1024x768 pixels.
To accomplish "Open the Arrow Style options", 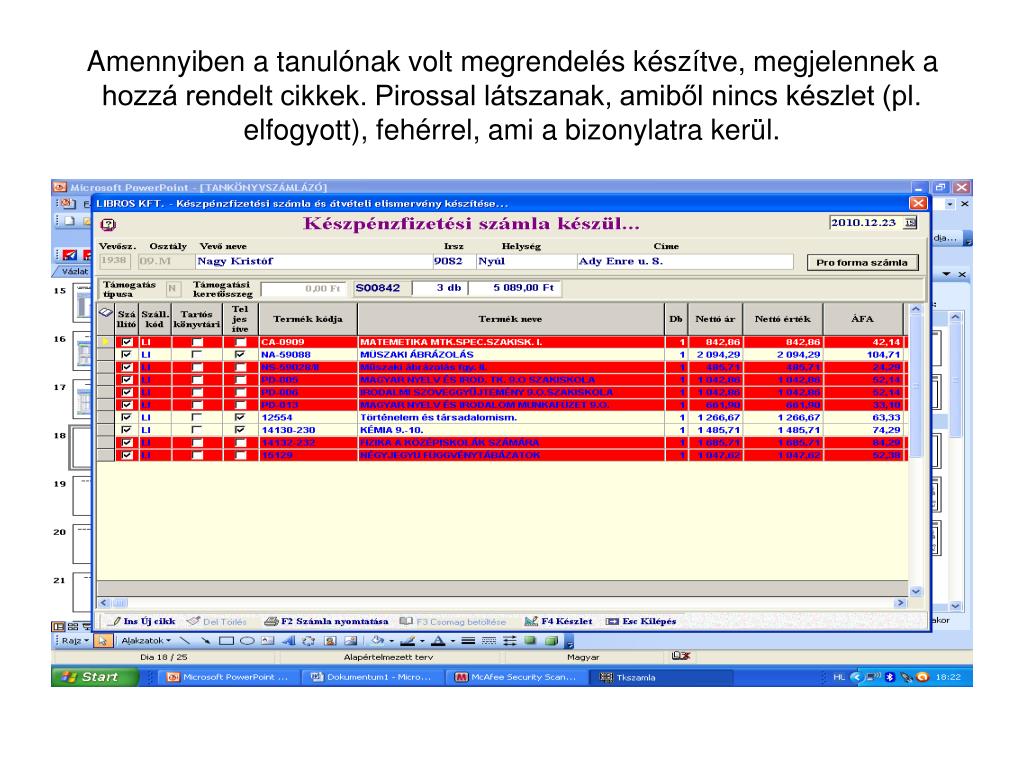I will pyautogui.click(x=509, y=641).
